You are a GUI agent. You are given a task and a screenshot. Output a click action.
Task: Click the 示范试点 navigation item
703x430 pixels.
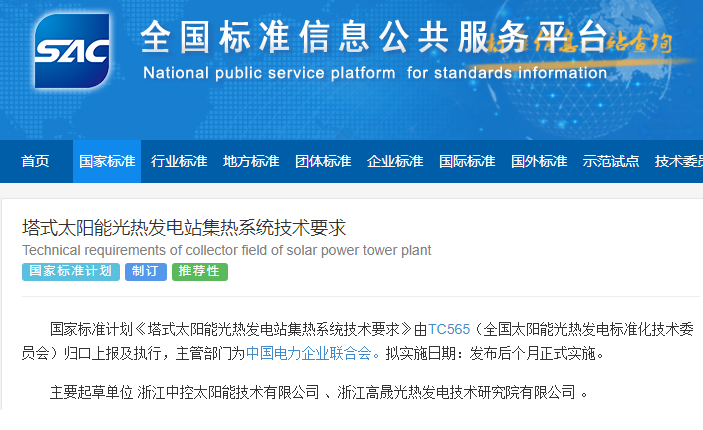611,161
